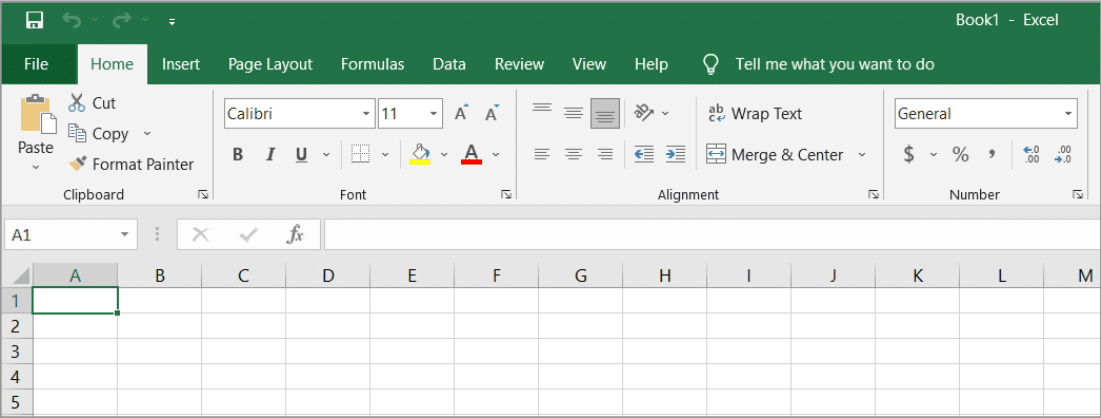
Task: Click the Cut scissors button
Action: point(92,103)
